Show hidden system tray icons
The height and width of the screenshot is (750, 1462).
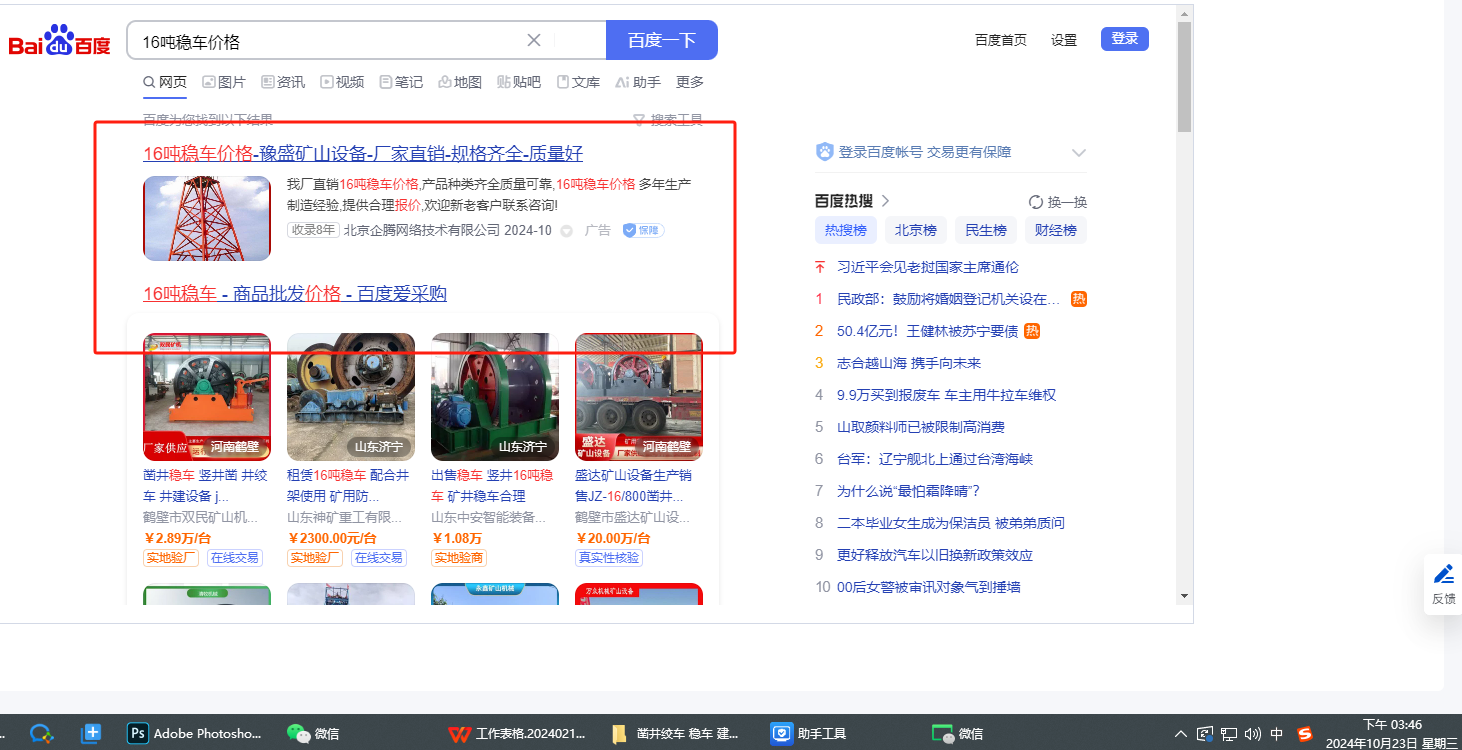1181,733
